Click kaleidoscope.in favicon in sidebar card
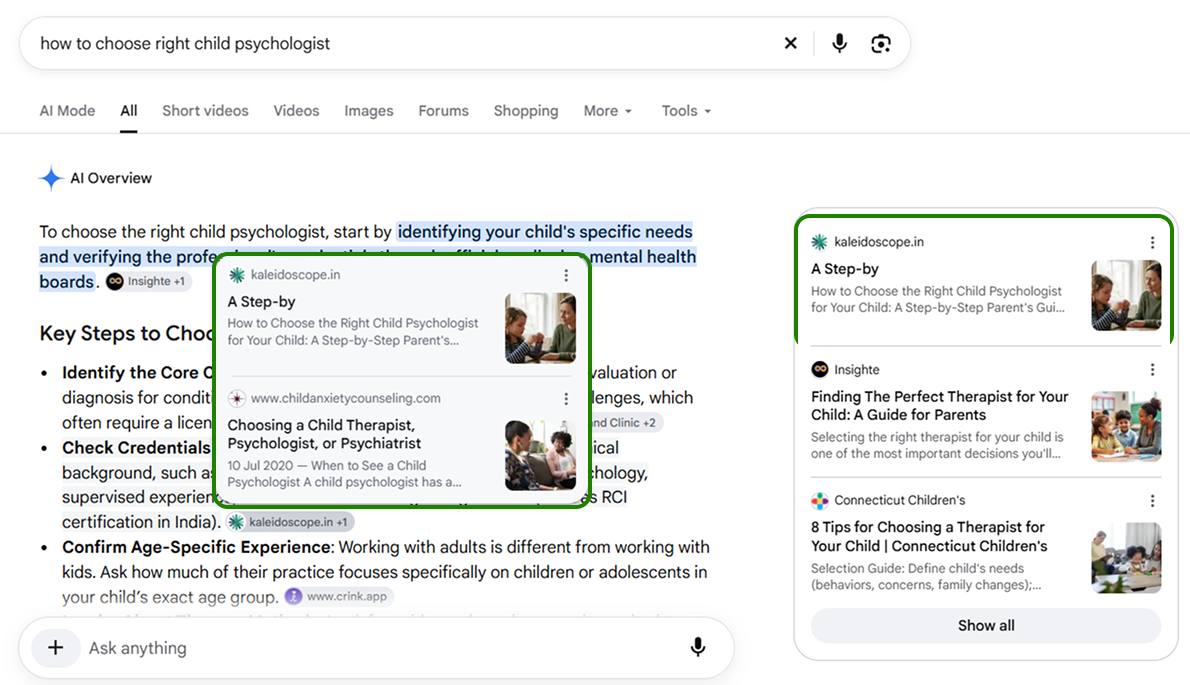This screenshot has height=685, width=1190. coord(820,242)
